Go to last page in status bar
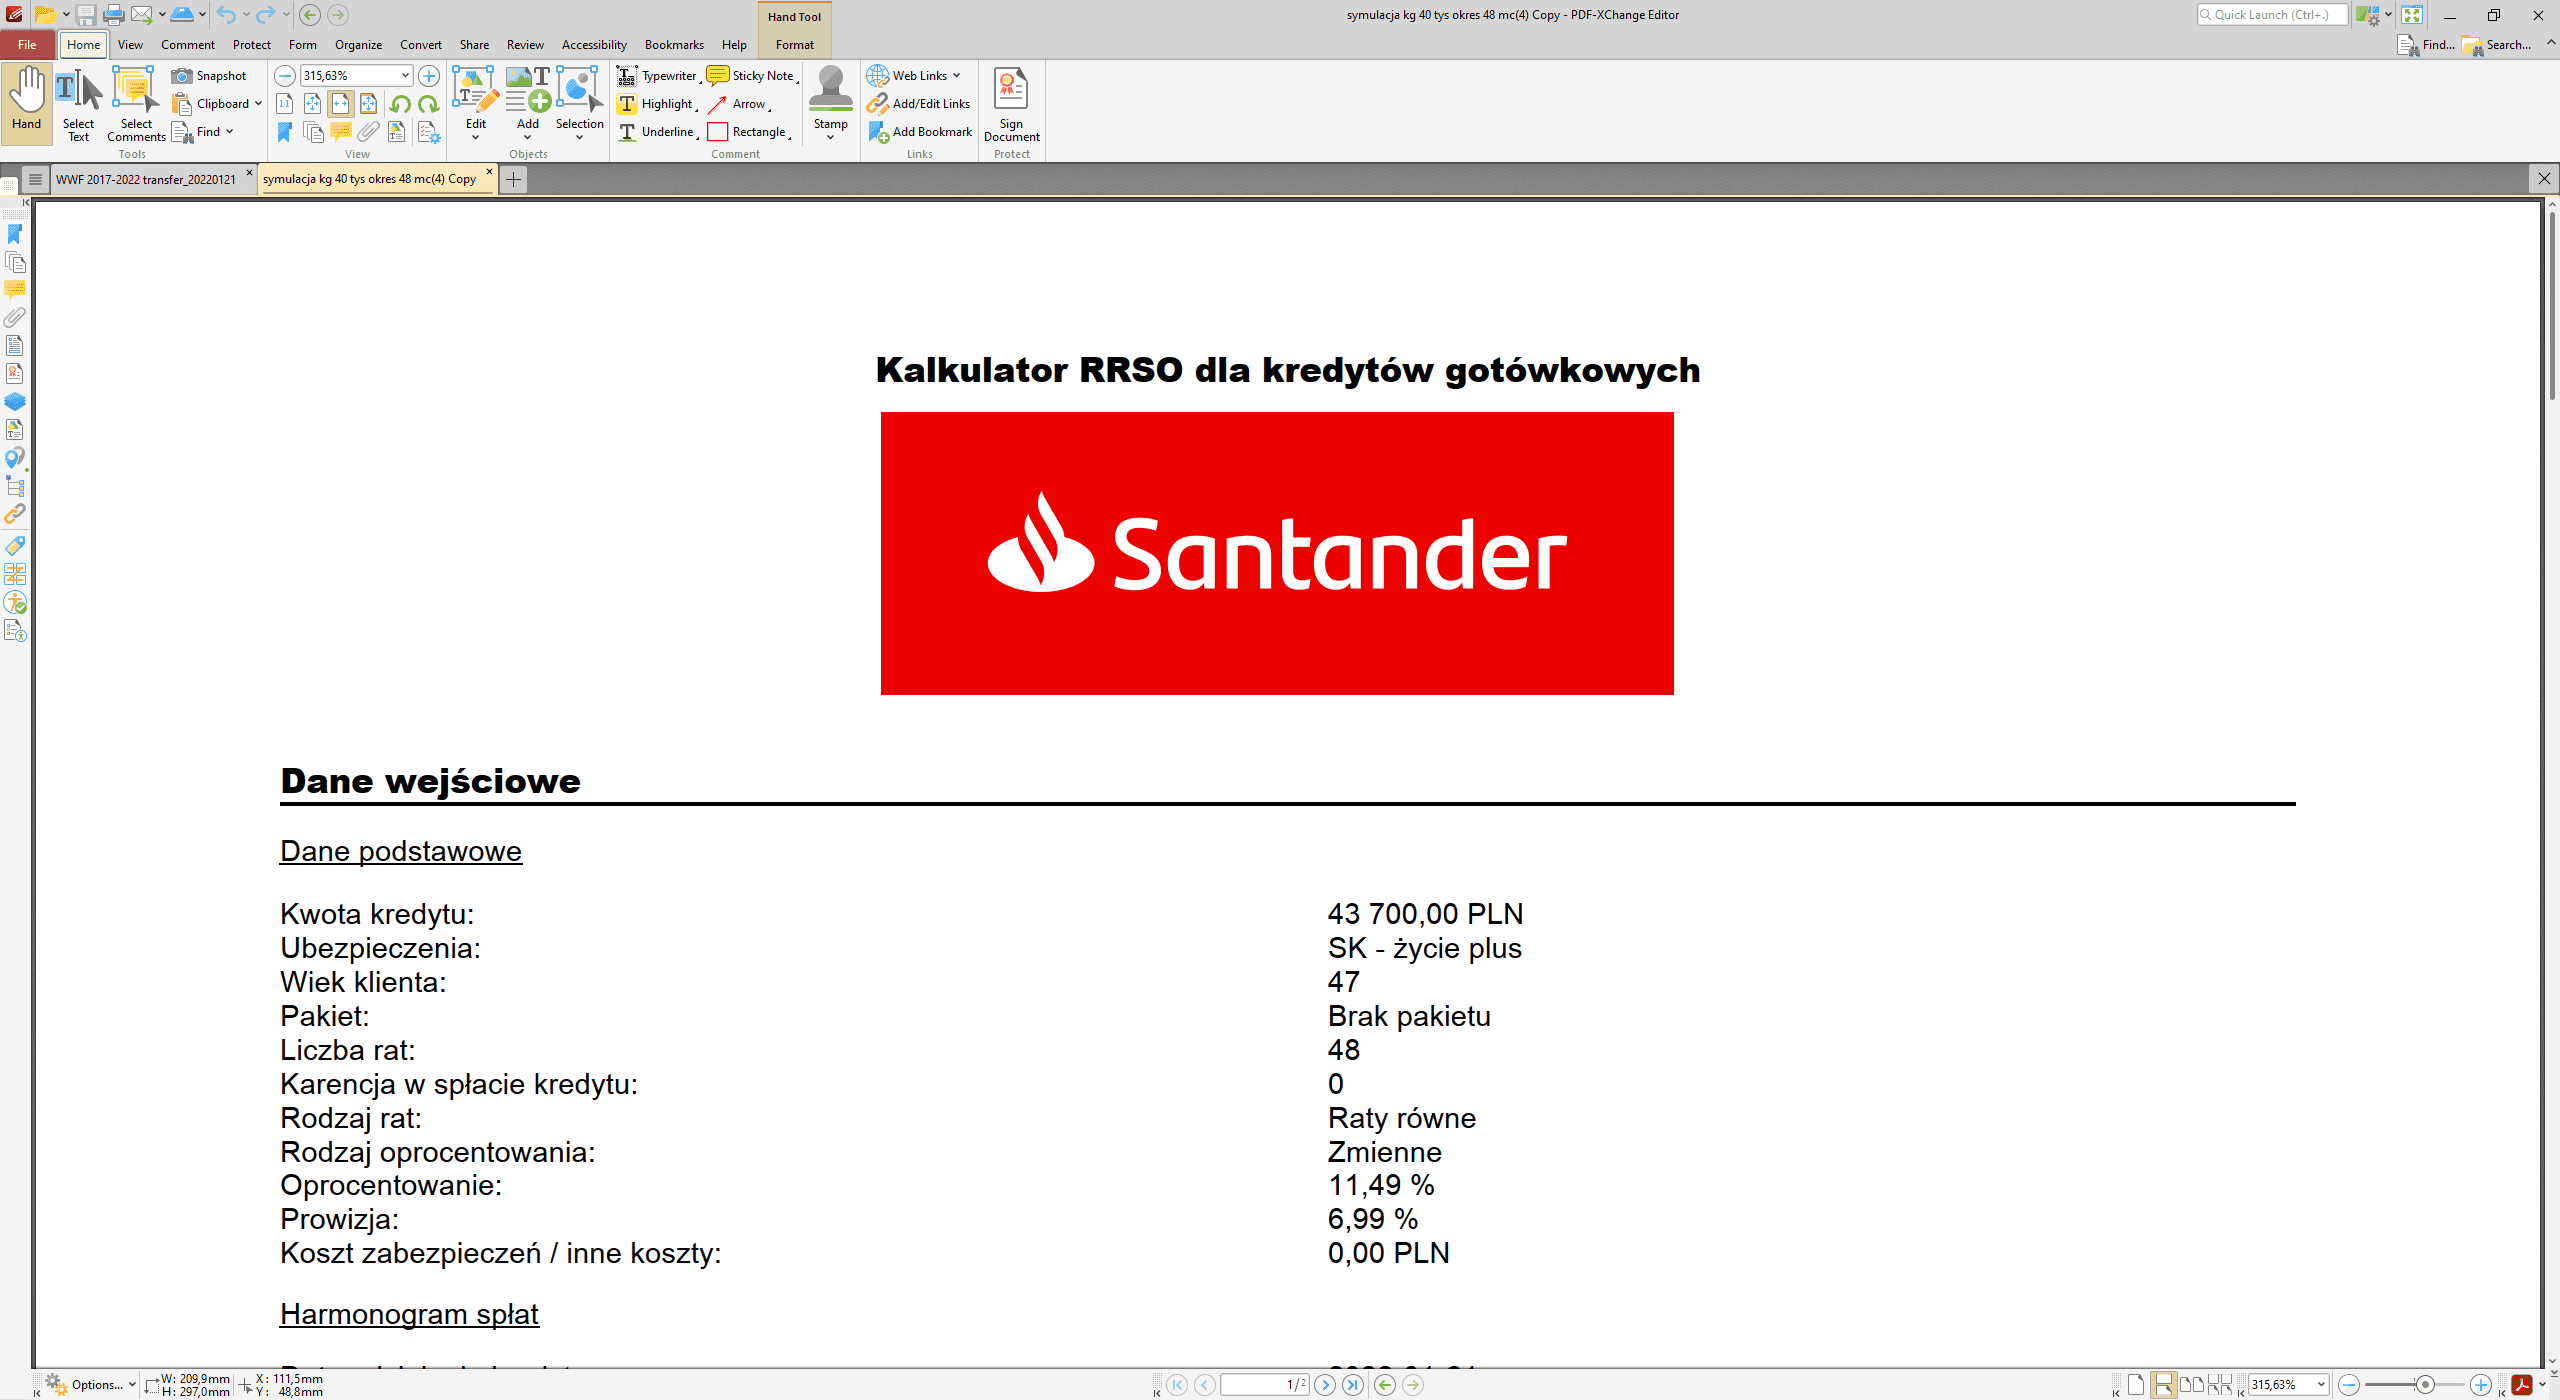 [1353, 1385]
